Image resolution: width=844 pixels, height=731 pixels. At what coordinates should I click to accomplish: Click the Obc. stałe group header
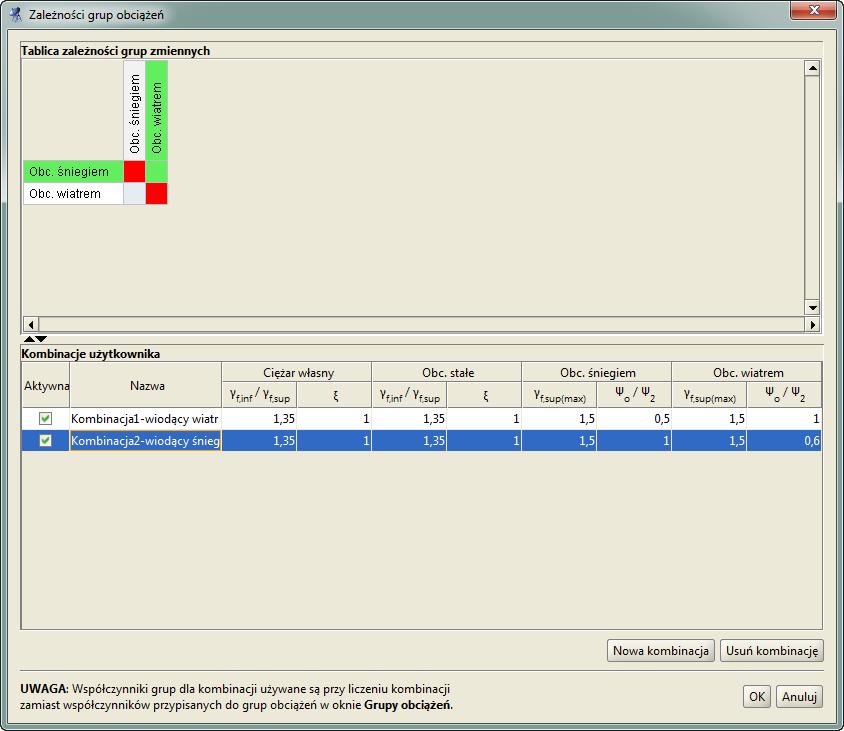tap(447, 372)
